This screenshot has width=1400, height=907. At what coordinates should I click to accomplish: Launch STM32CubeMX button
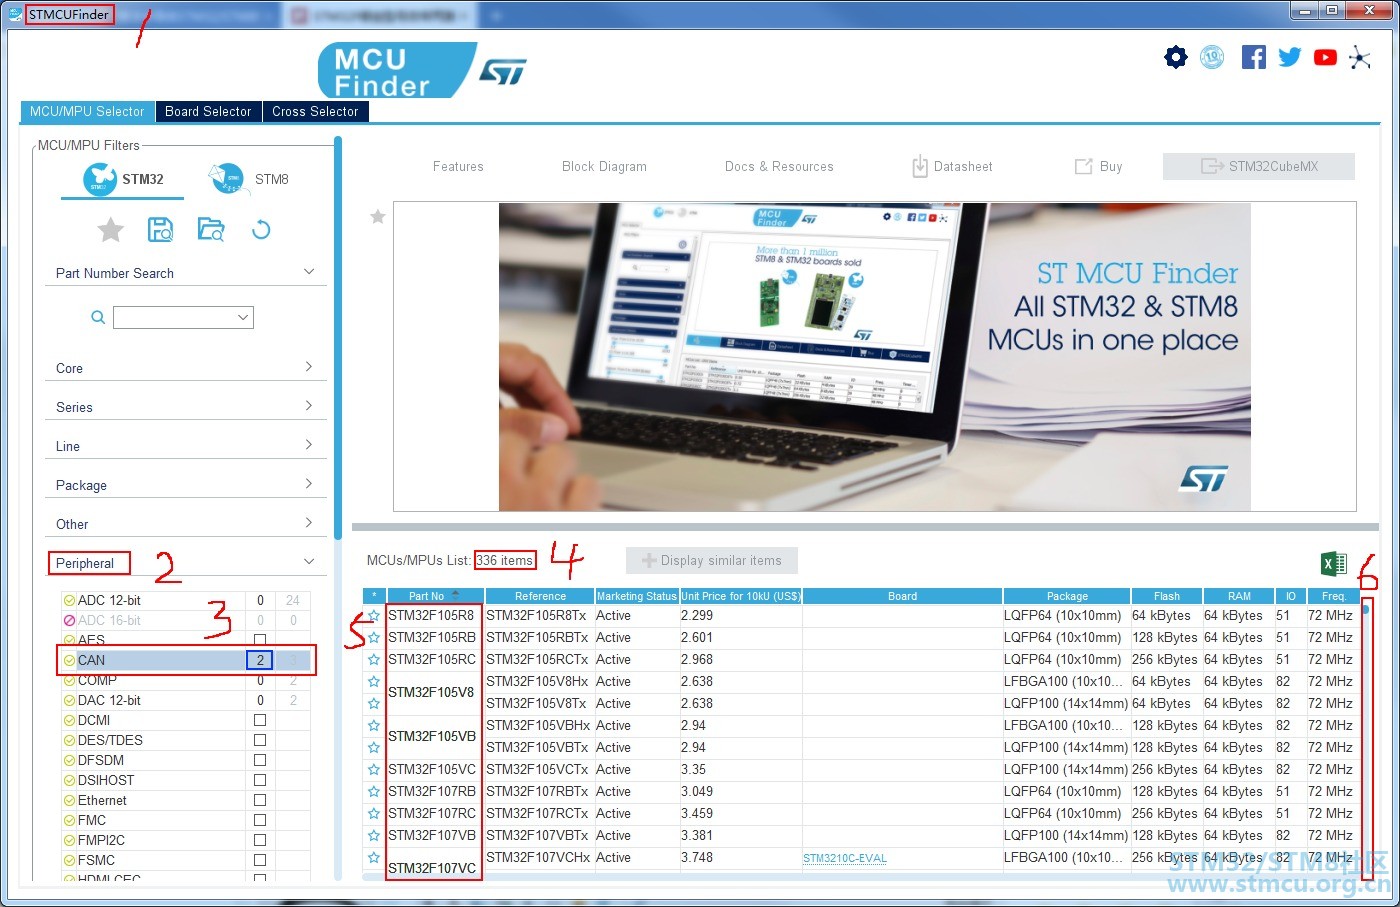pyautogui.click(x=1259, y=166)
